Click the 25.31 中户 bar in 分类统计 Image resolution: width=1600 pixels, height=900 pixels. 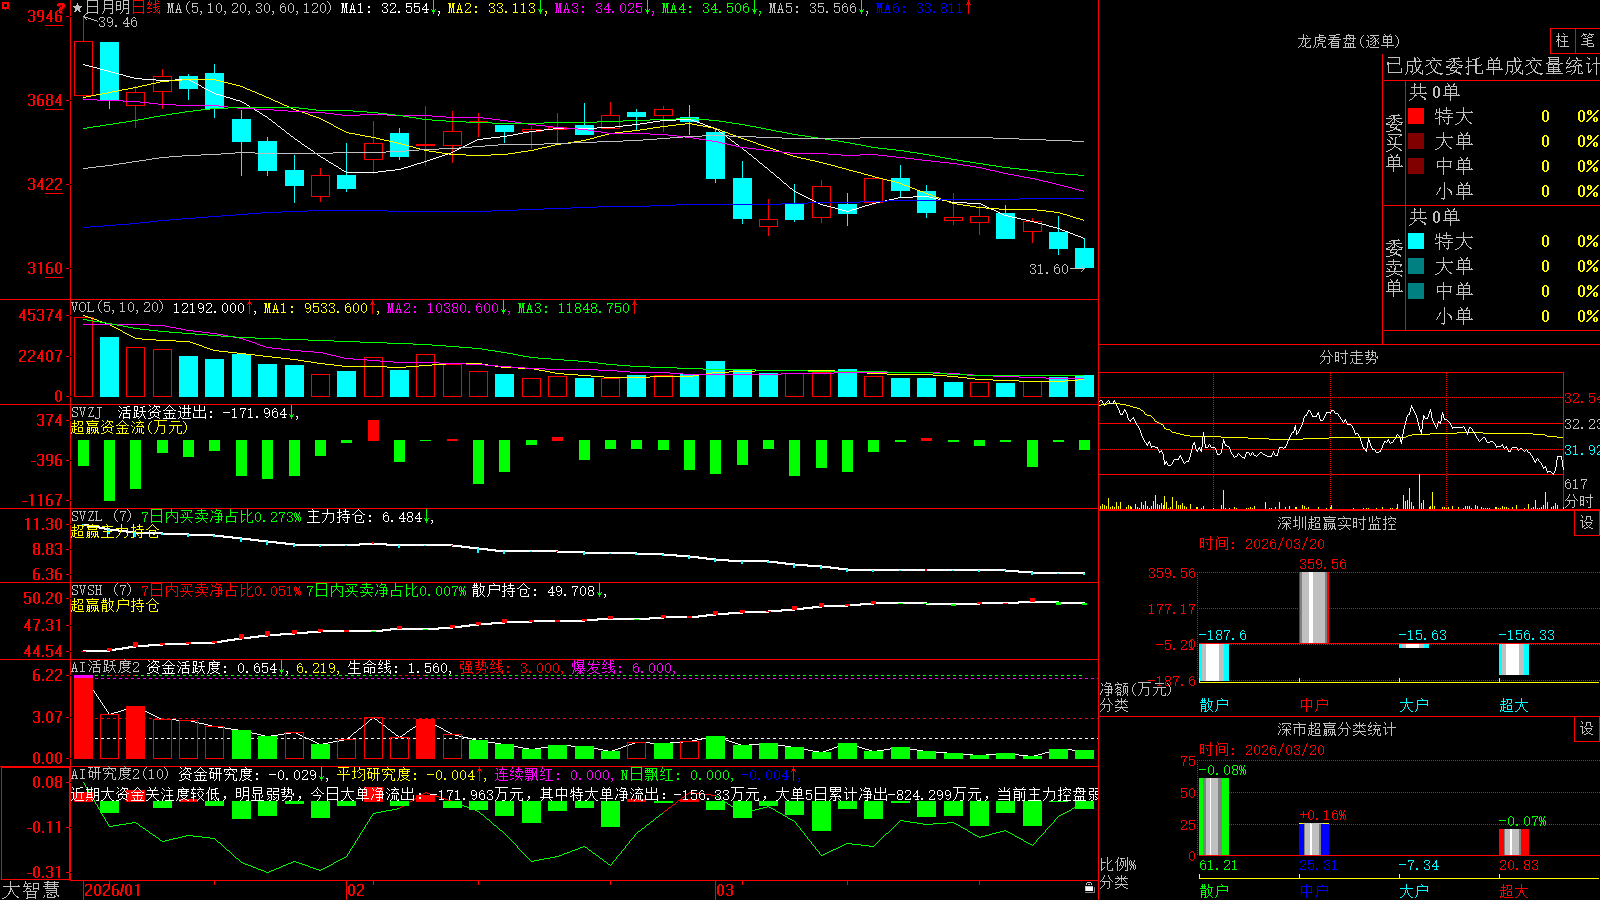(x=1314, y=839)
